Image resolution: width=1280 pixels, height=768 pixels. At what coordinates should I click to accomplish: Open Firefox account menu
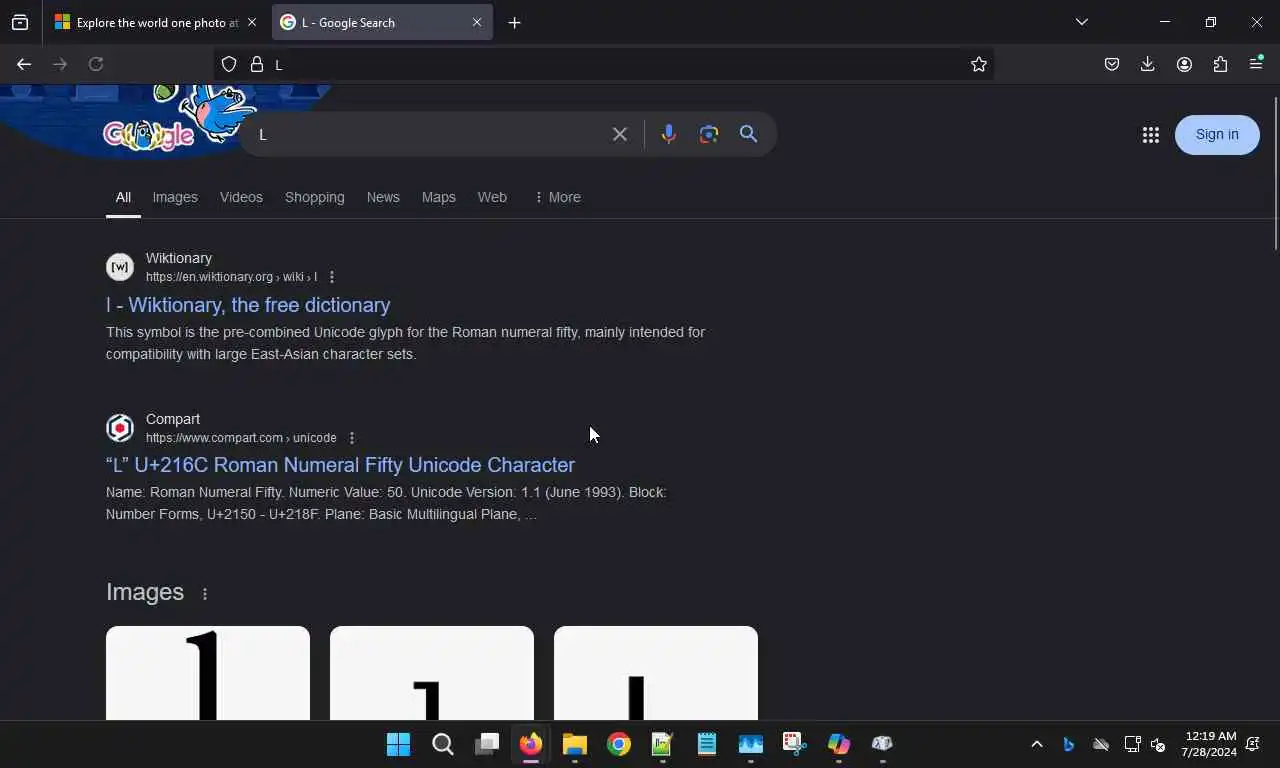1184,64
